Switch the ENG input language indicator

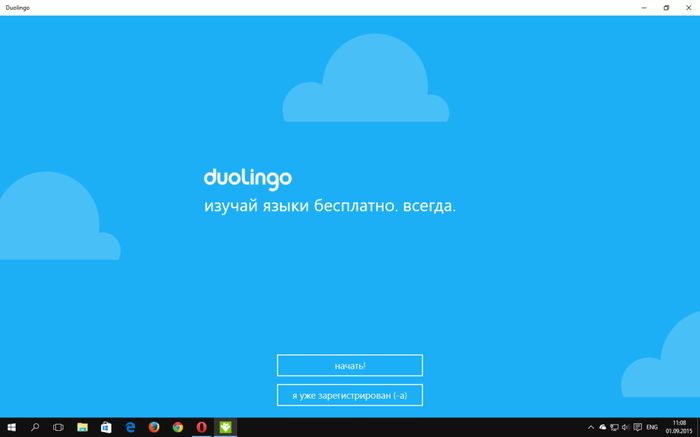point(652,427)
